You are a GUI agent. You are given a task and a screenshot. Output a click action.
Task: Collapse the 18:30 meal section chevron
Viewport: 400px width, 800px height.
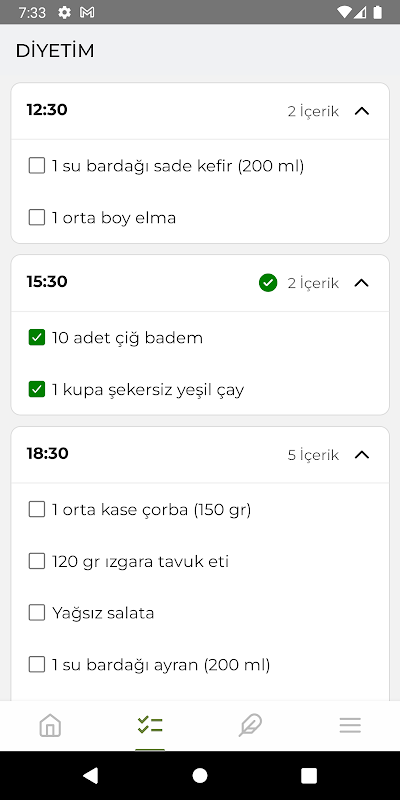tap(362, 455)
